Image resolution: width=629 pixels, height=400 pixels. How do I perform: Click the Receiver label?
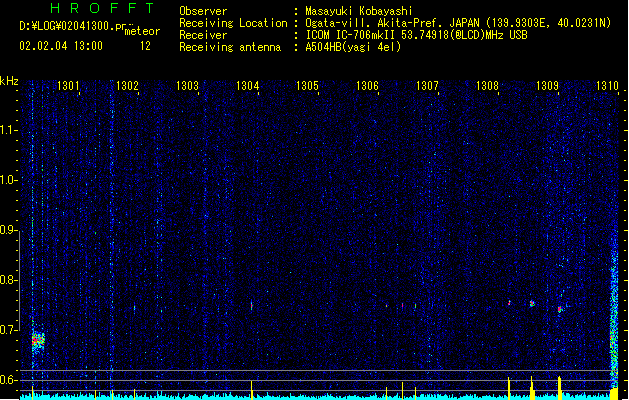203,35
